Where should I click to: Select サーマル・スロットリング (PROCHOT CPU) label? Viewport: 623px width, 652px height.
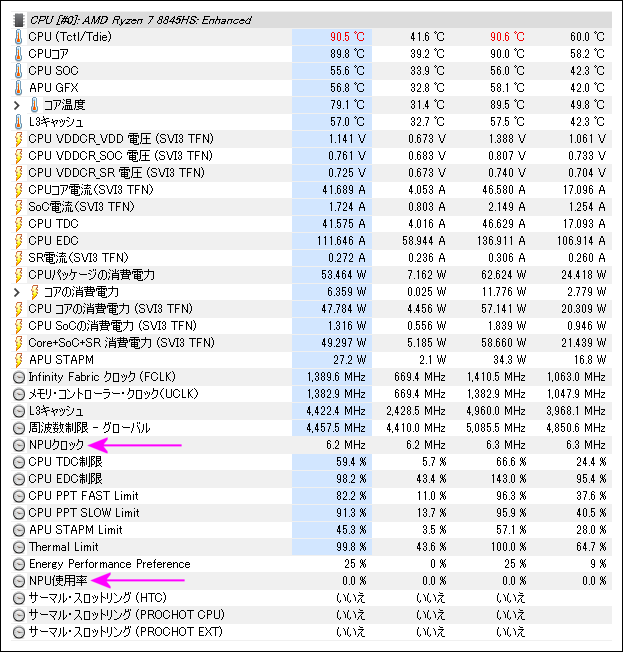click(x=126, y=615)
